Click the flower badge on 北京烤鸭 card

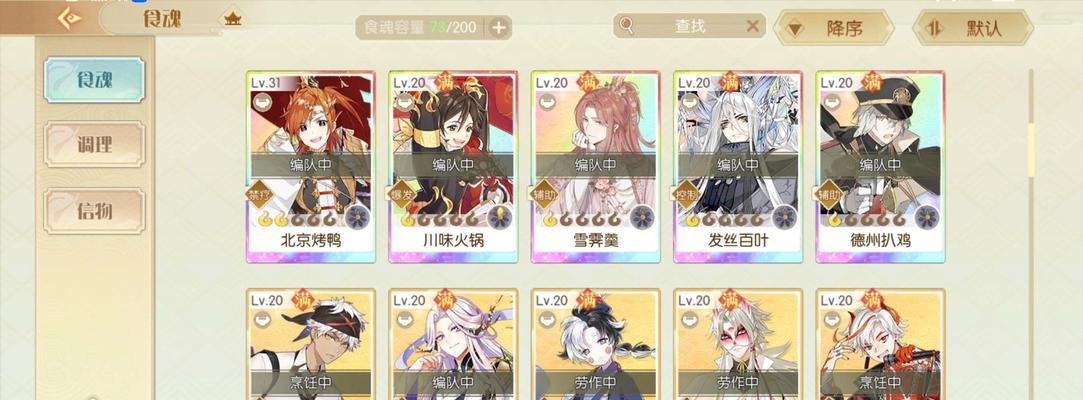click(x=358, y=217)
